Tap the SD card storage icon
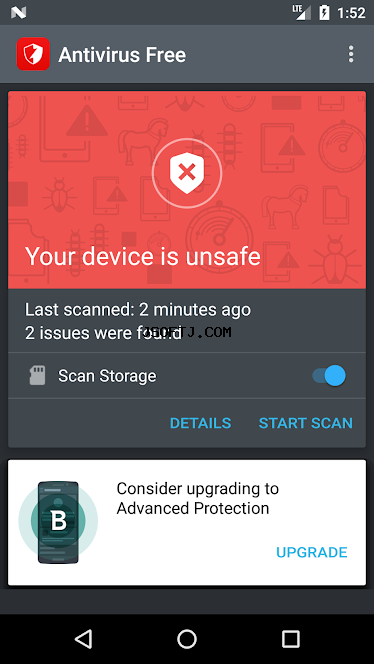374x664 pixels. pyautogui.click(x=38, y=376)
